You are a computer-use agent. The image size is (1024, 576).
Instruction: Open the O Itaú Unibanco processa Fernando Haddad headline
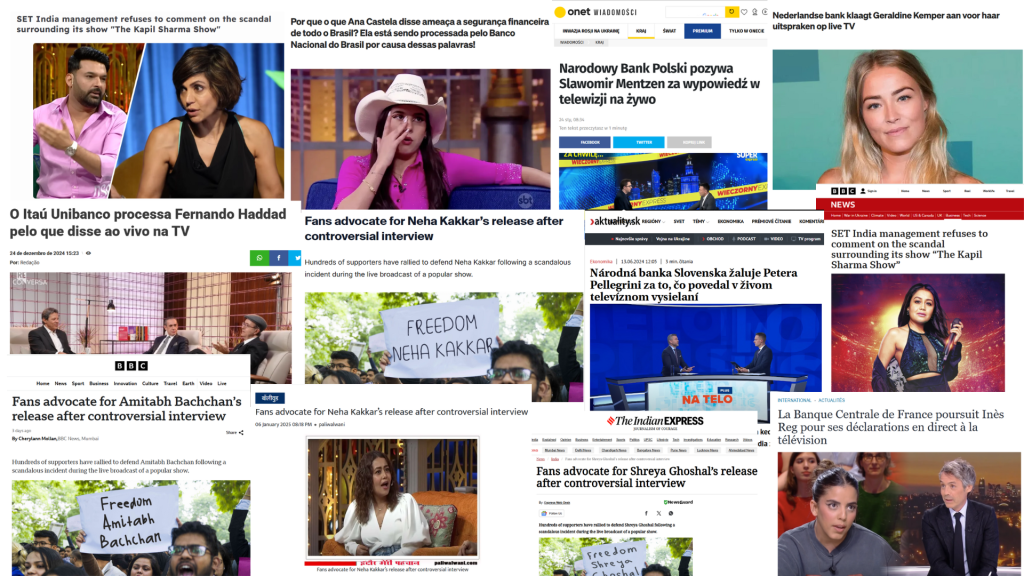(x=148, y=223)
